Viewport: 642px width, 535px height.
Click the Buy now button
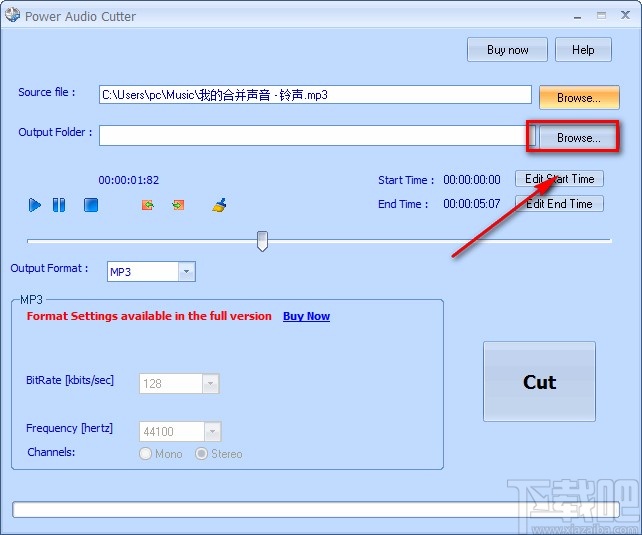(507, 50)
